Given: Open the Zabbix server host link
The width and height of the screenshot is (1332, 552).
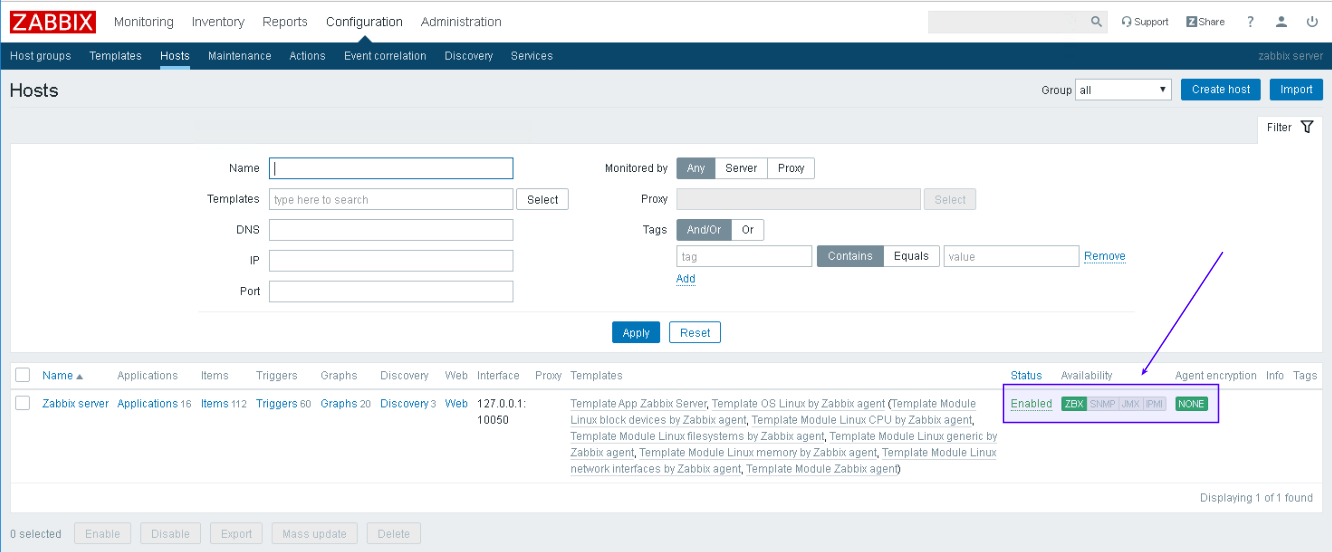Looking at the screenshot, I should [x=75, y=404].
